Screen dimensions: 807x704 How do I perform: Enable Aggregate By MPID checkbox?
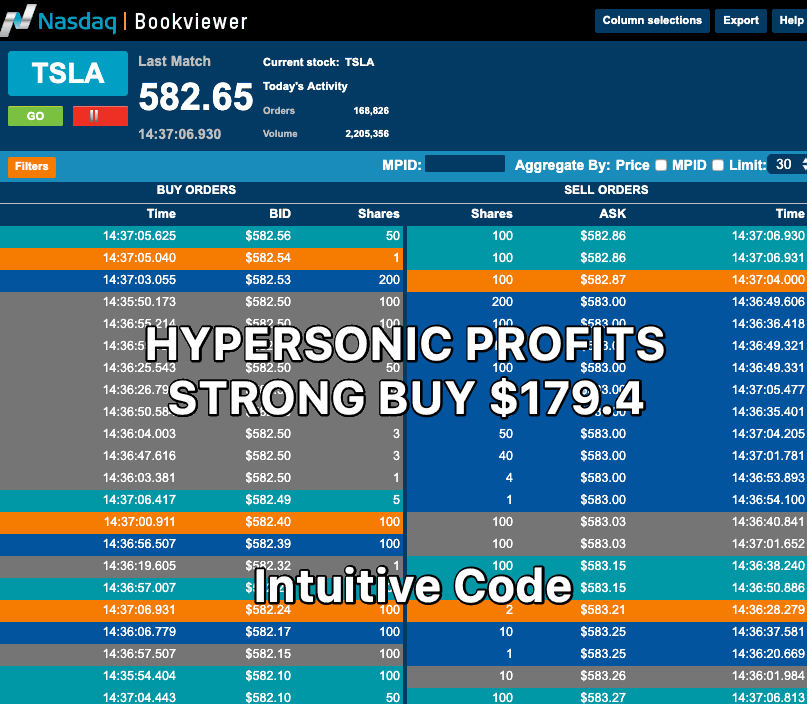718,165
